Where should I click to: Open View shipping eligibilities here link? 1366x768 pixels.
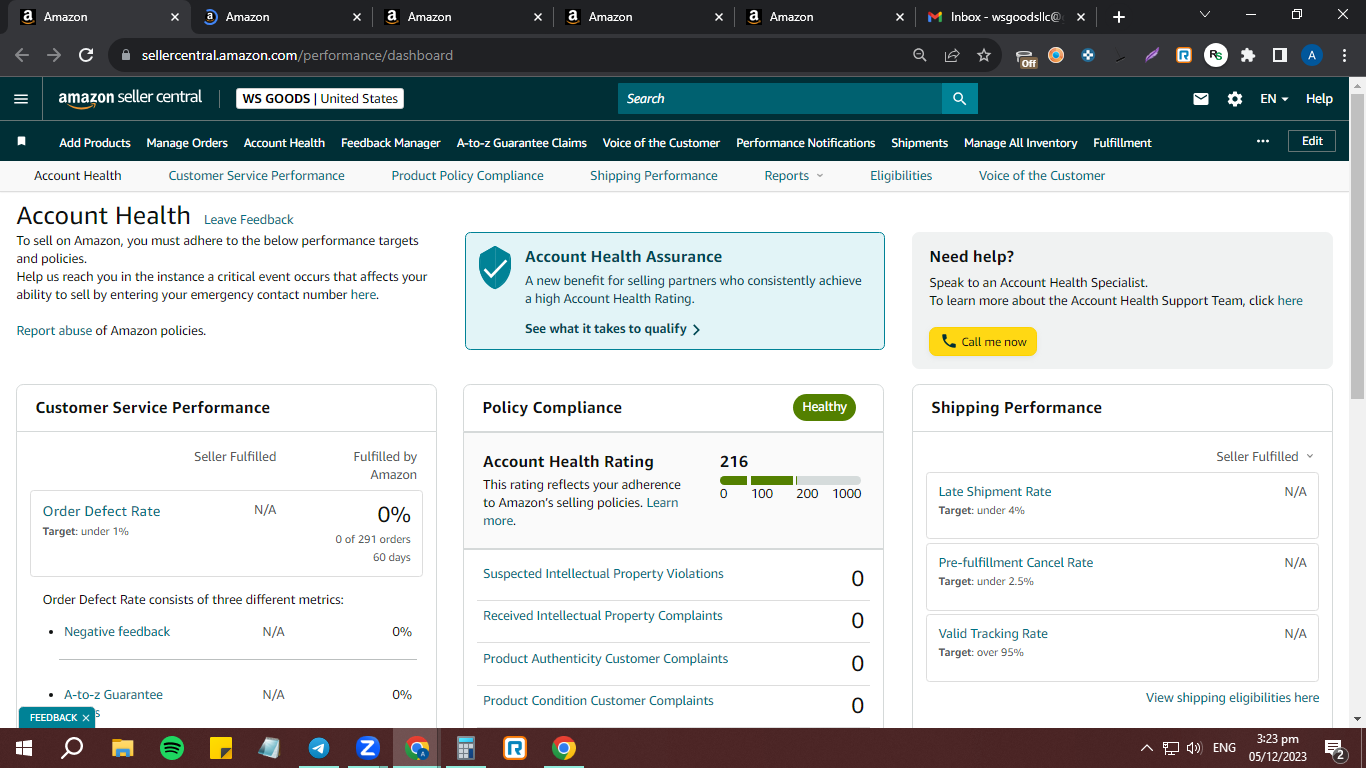click(1233, 697)
